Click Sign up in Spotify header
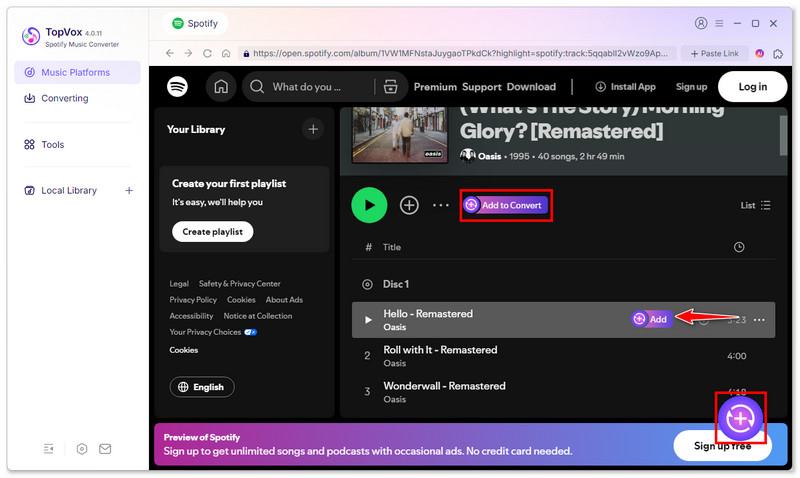The height and width of the screenshot is (478, 800). pos(691,87)
